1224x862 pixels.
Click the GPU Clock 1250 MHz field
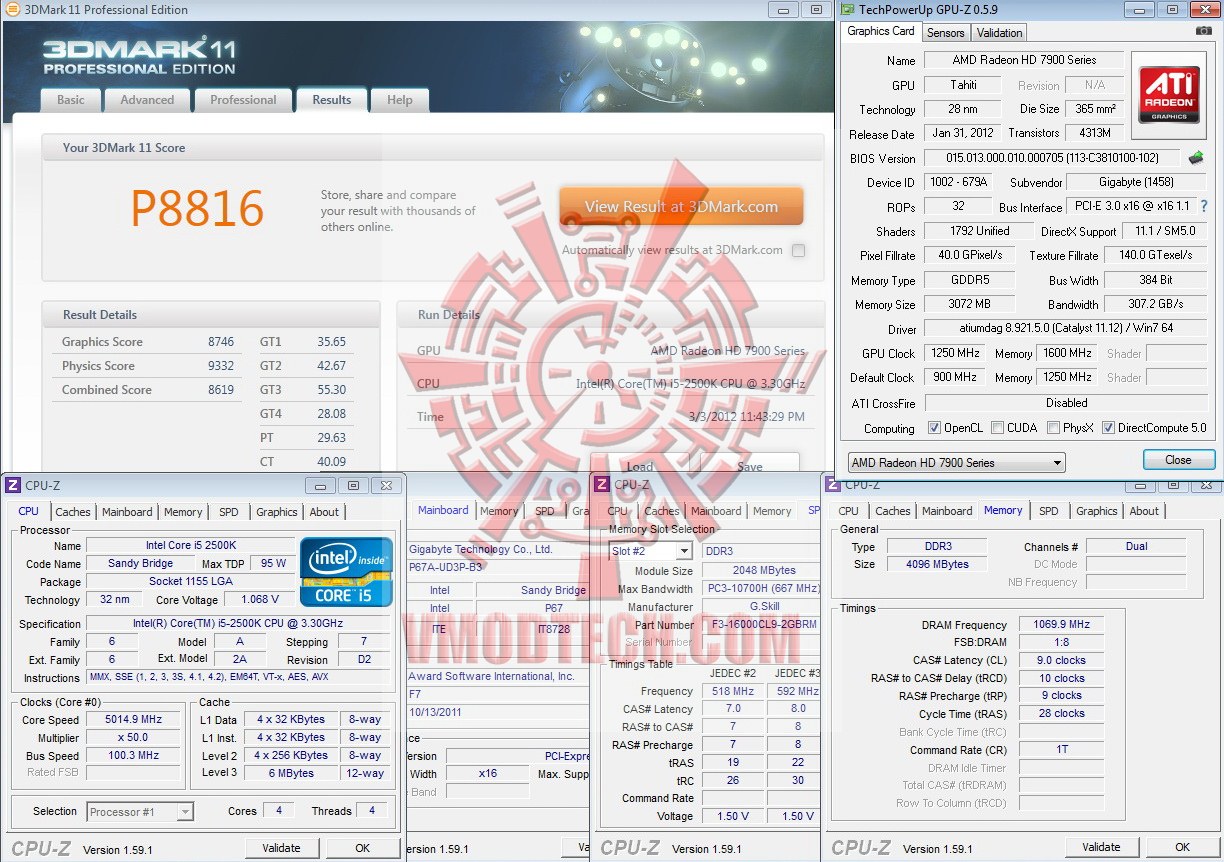pos(955,353)
